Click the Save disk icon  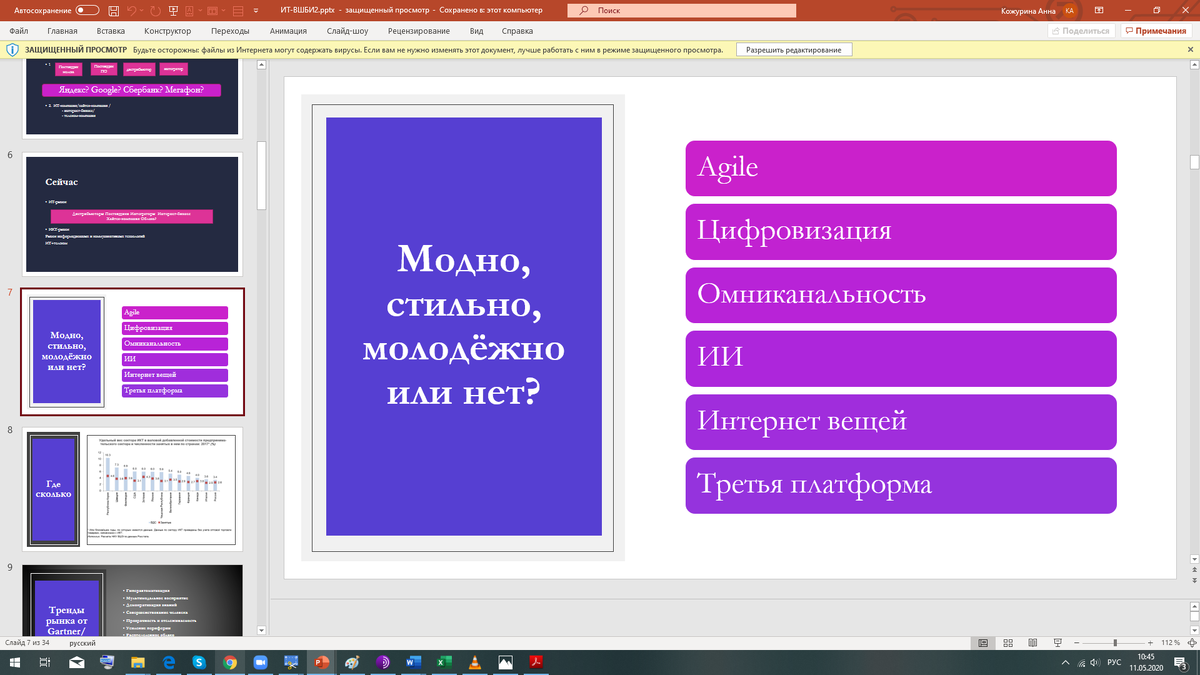(x=114, y=10)
